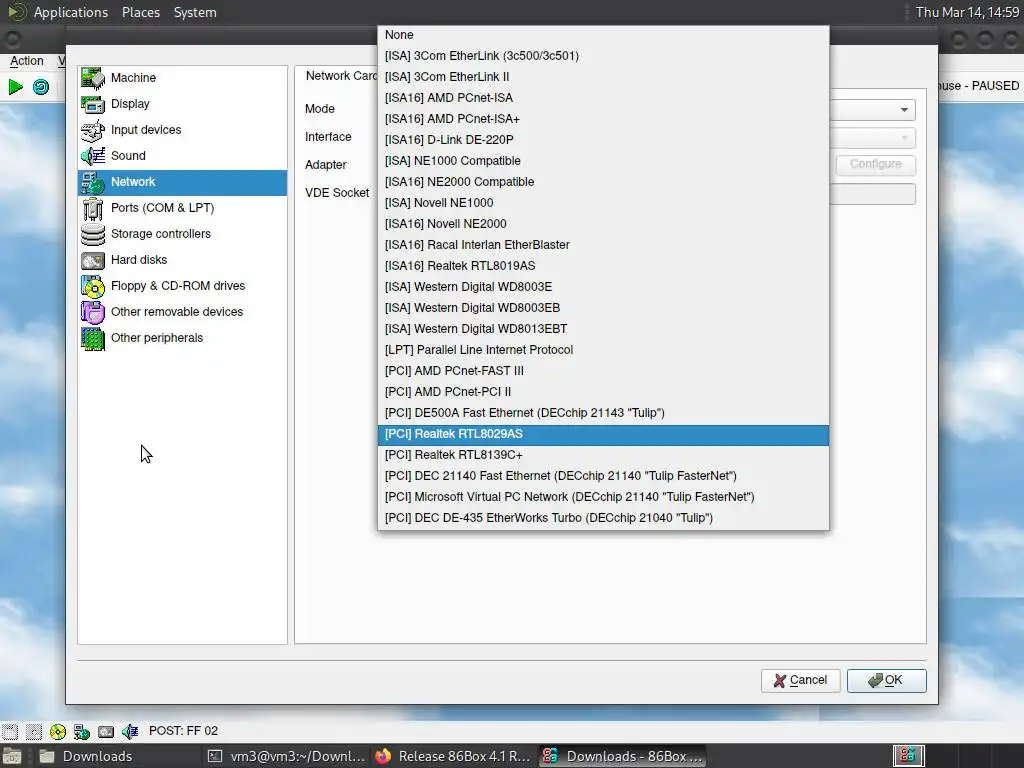Open the System menu
This screenshot has height=768, width=1024.
195,12
